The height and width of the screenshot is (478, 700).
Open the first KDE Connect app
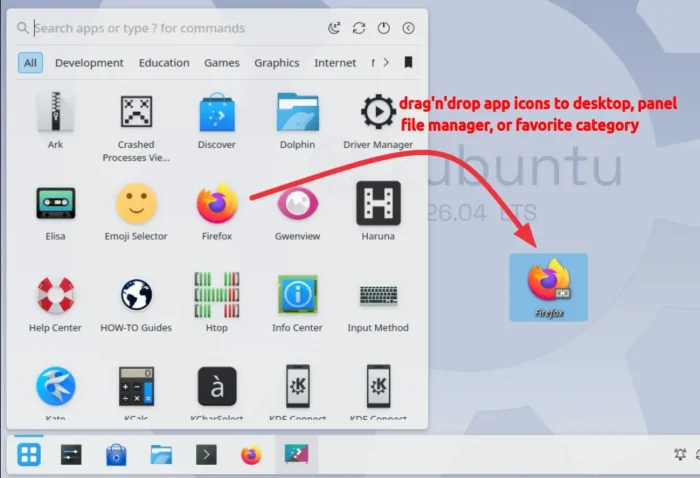[x=297, y=392]
